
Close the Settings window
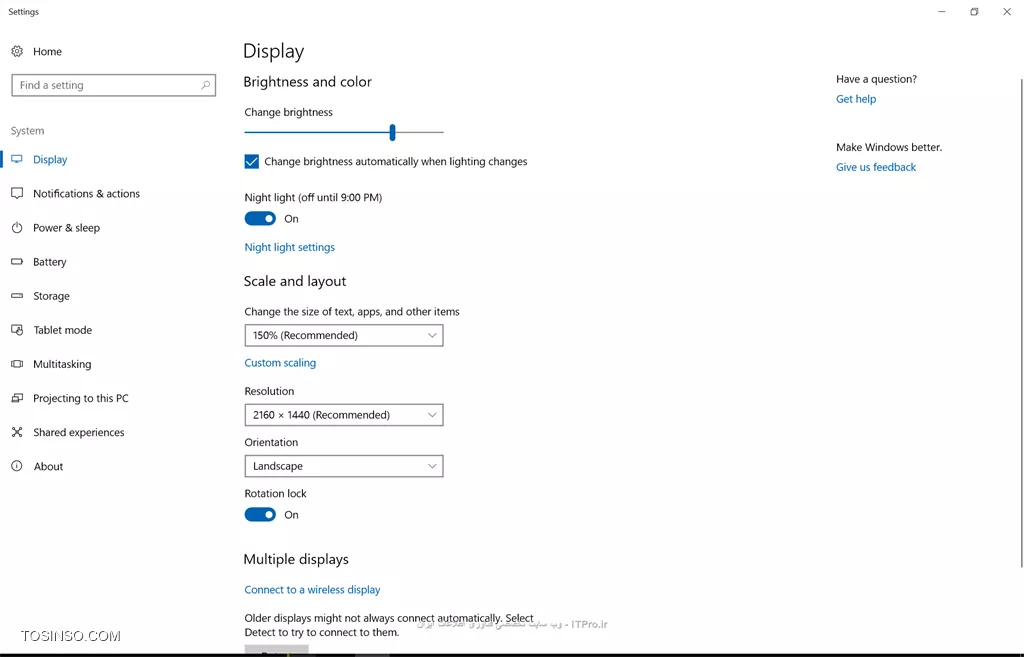[1007, 12]
